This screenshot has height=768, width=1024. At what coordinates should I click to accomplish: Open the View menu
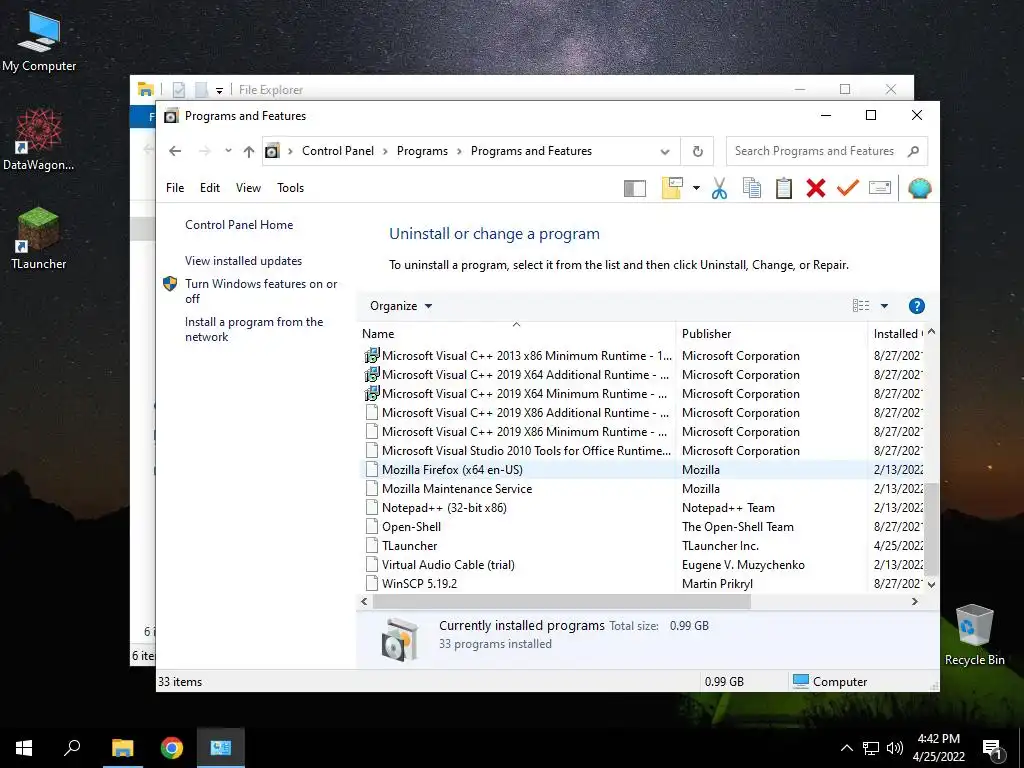point(248,188)
